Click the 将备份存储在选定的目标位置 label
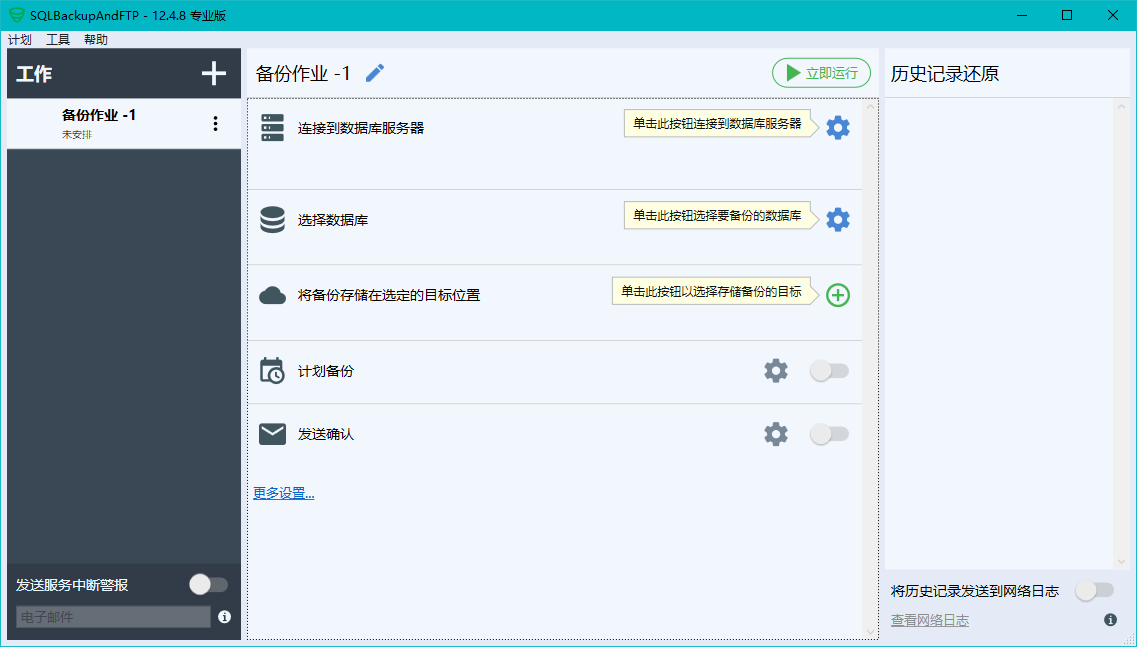This screenshot has height=647, width=1137. (389, 296)
